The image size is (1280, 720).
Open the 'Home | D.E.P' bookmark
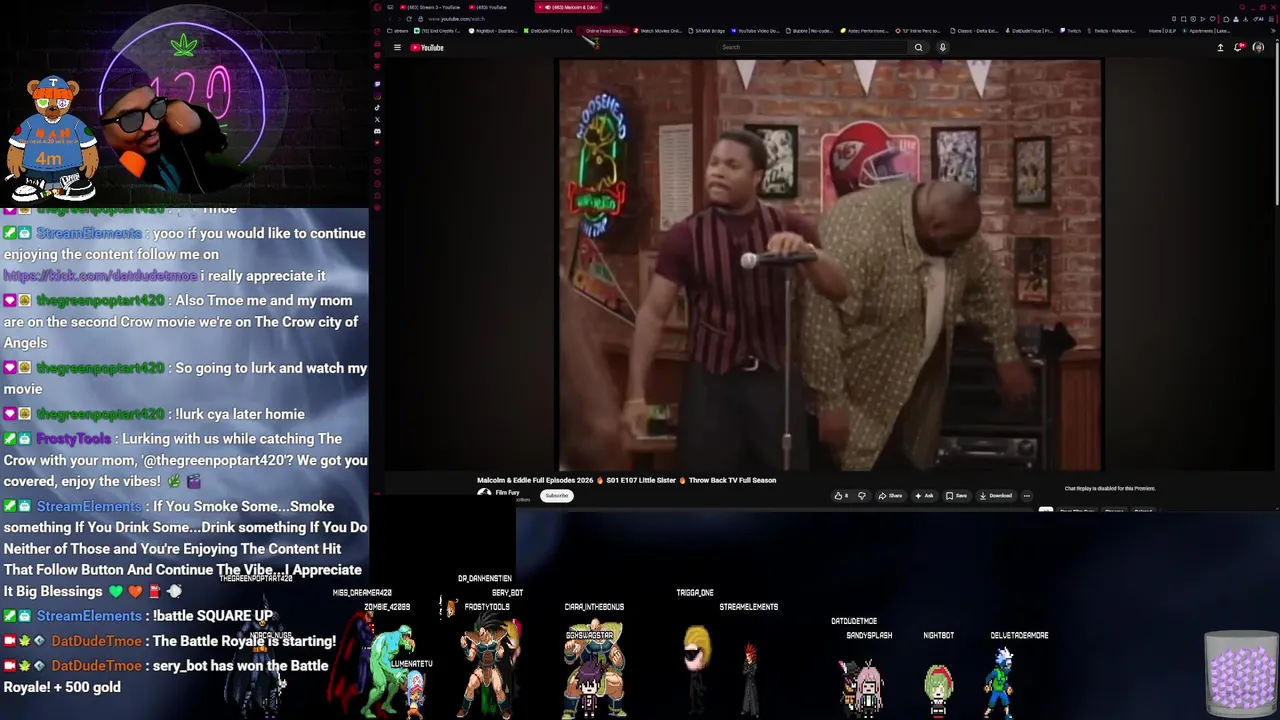pos(1163,31)
